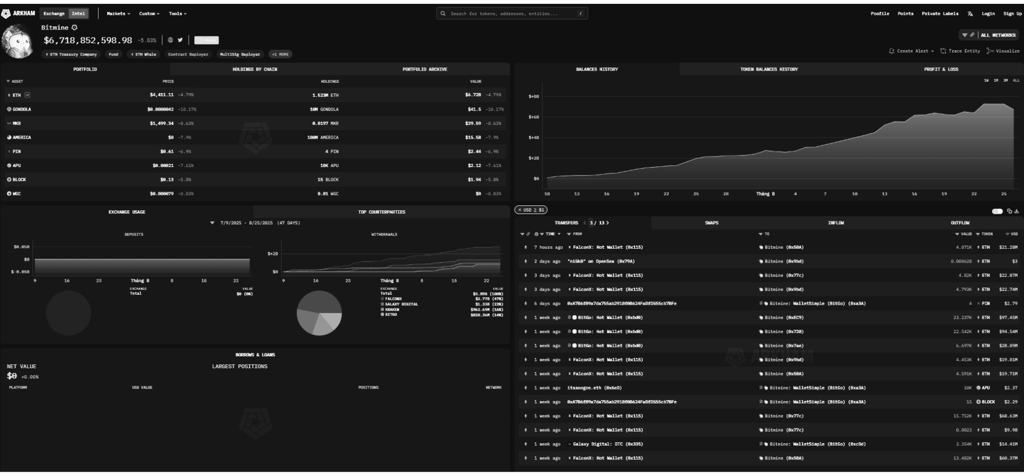Viewport: 1024px width, 476px height.
Task: Click the ETH Treasury Company tag
Action: point(71,54)
